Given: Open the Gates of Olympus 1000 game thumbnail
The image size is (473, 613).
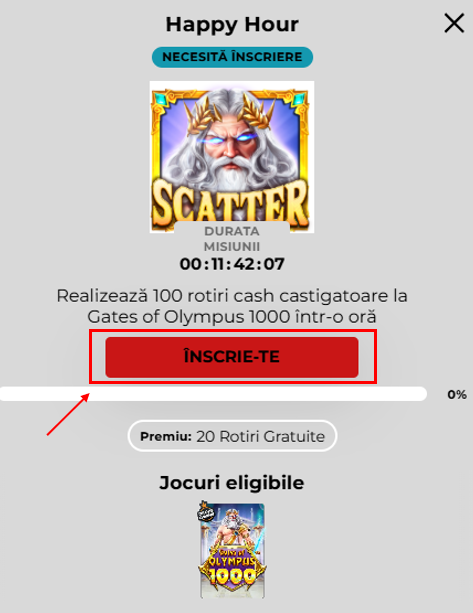Looking at the screenshot, I should 233,550.
